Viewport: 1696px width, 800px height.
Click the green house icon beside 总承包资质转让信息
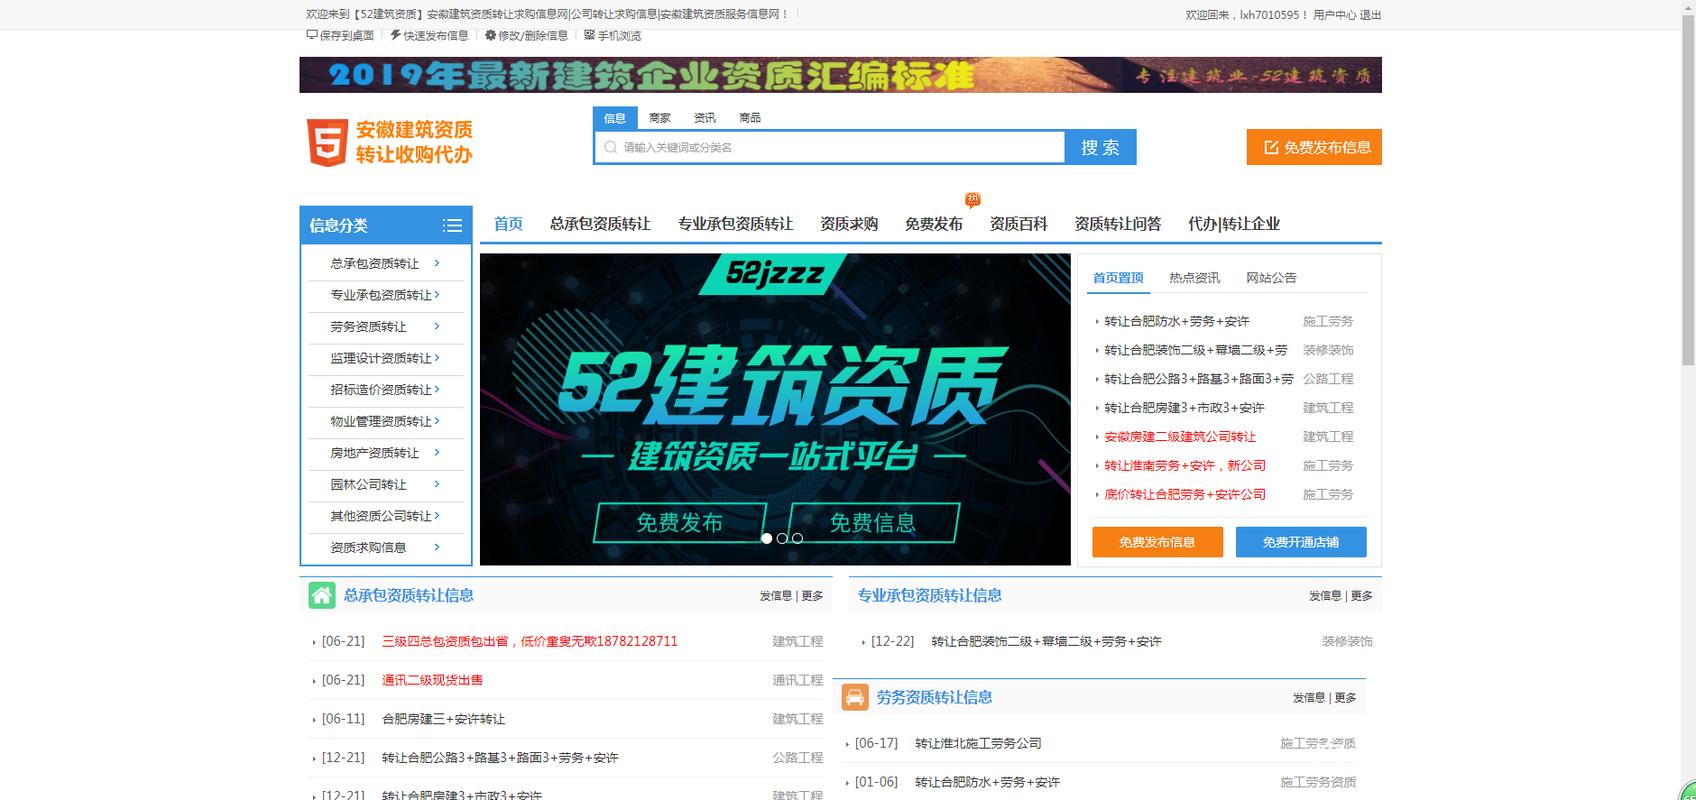(321, 595)
